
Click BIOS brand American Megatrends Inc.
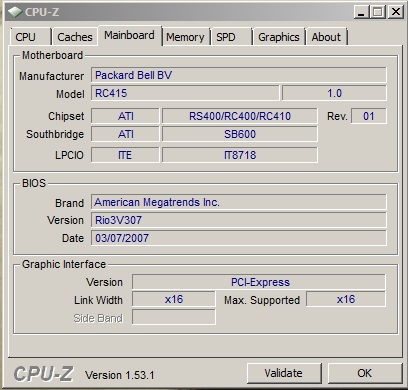(239, 202)
